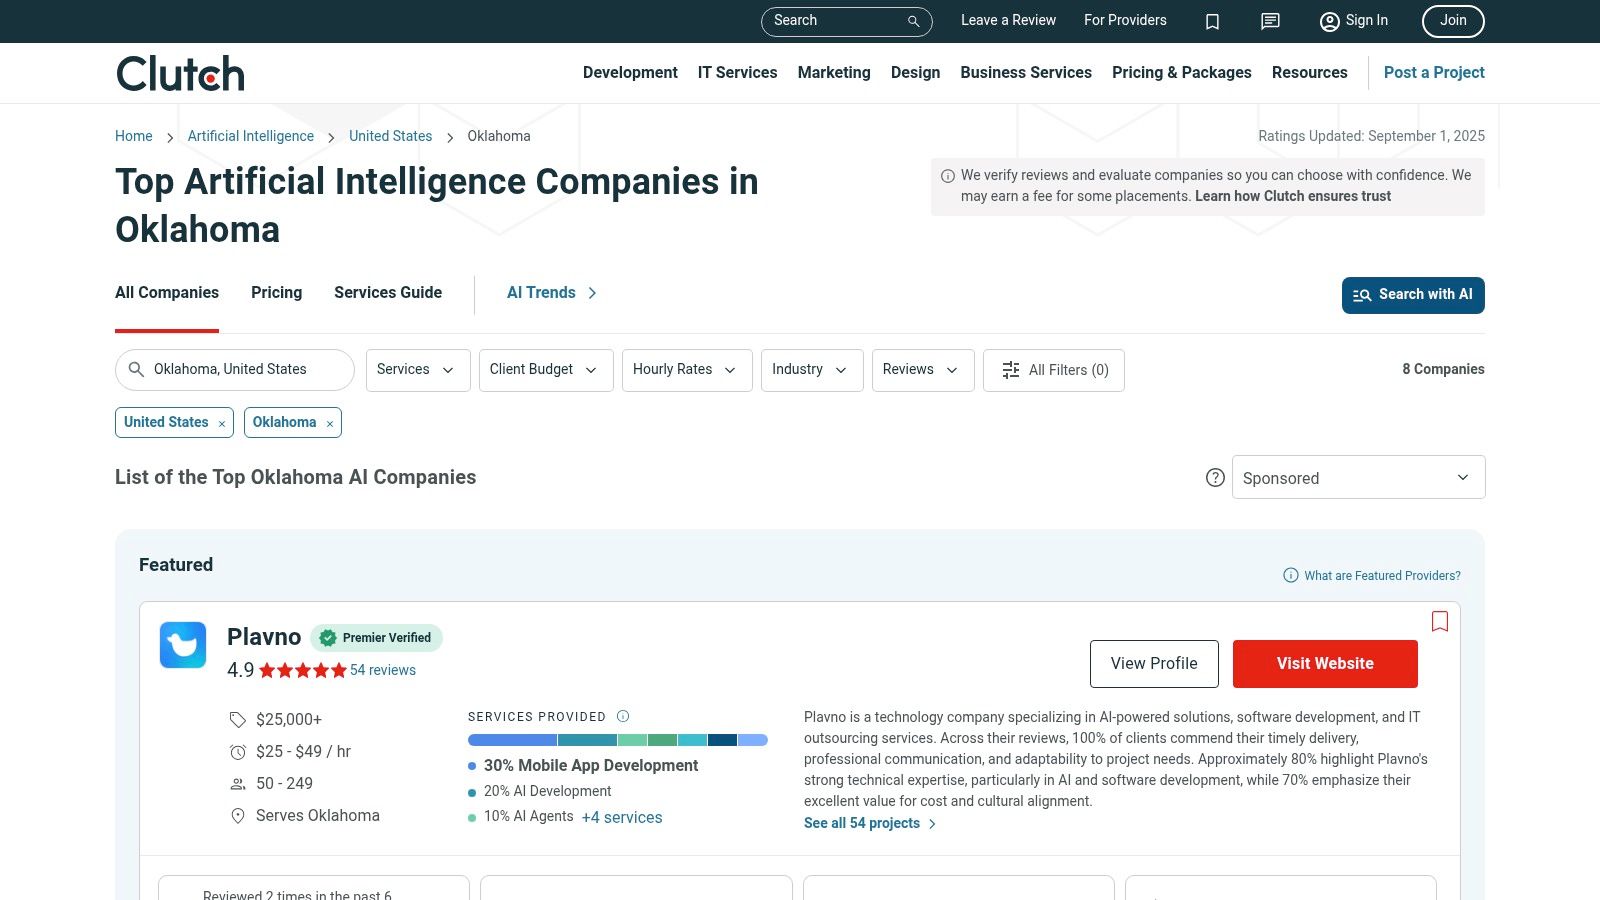Image resolution: width=1600 pixels, height=900 pixels.
Task: Open the messages icon in top bar
Action: (x=1270, y=21)
